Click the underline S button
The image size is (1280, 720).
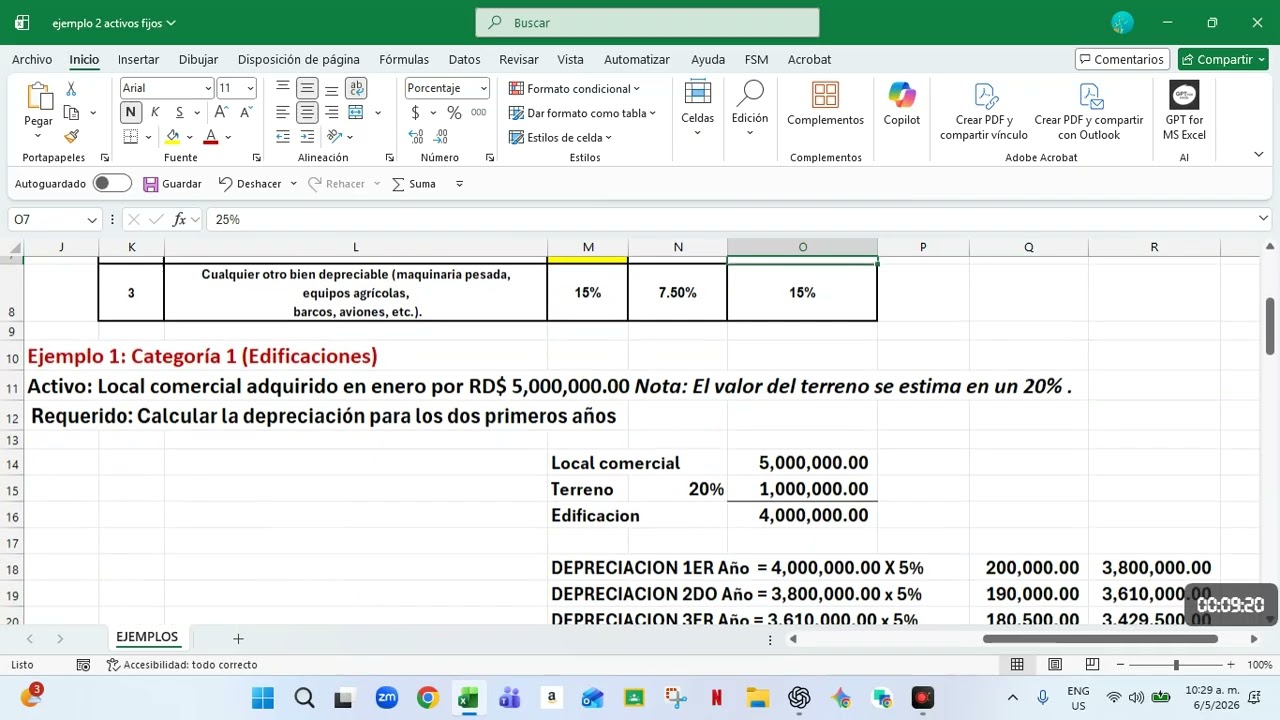(180, 112)
